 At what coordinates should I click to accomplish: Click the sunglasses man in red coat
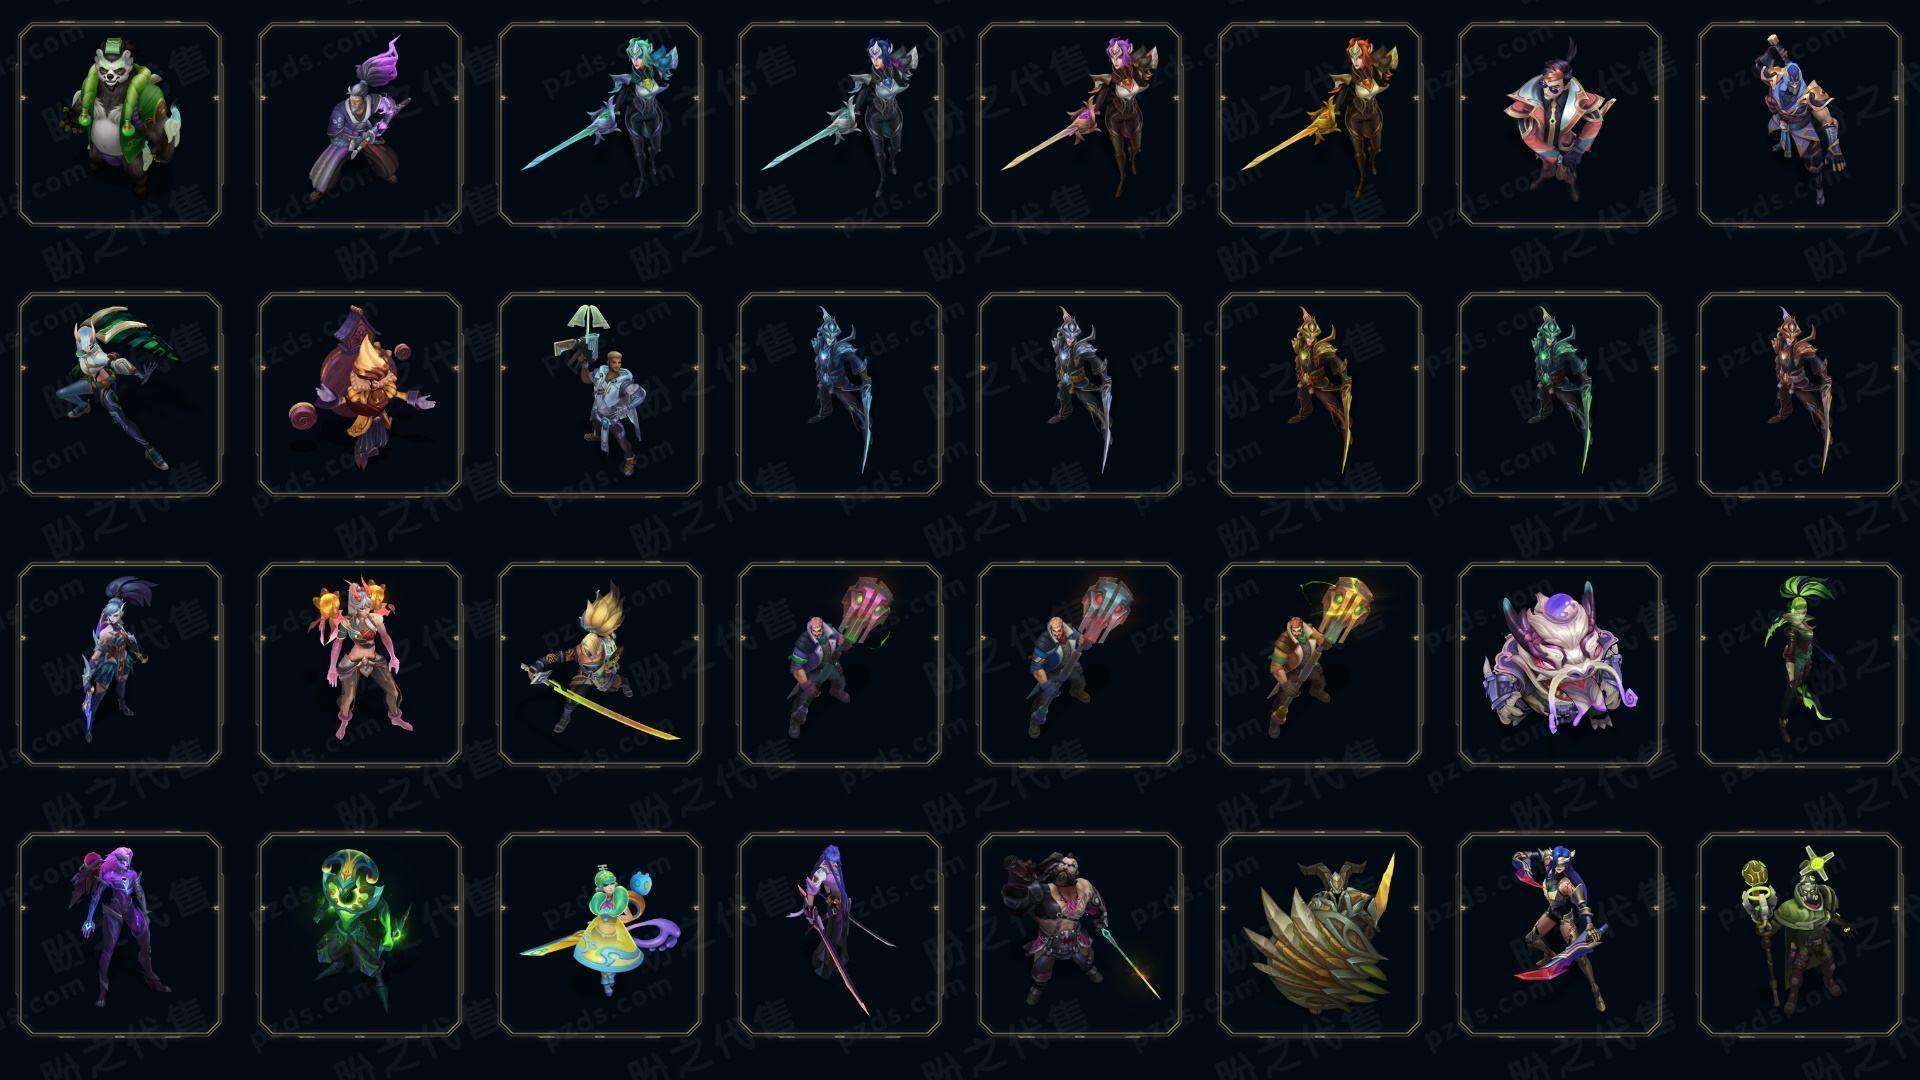(x=1560, y=125)
